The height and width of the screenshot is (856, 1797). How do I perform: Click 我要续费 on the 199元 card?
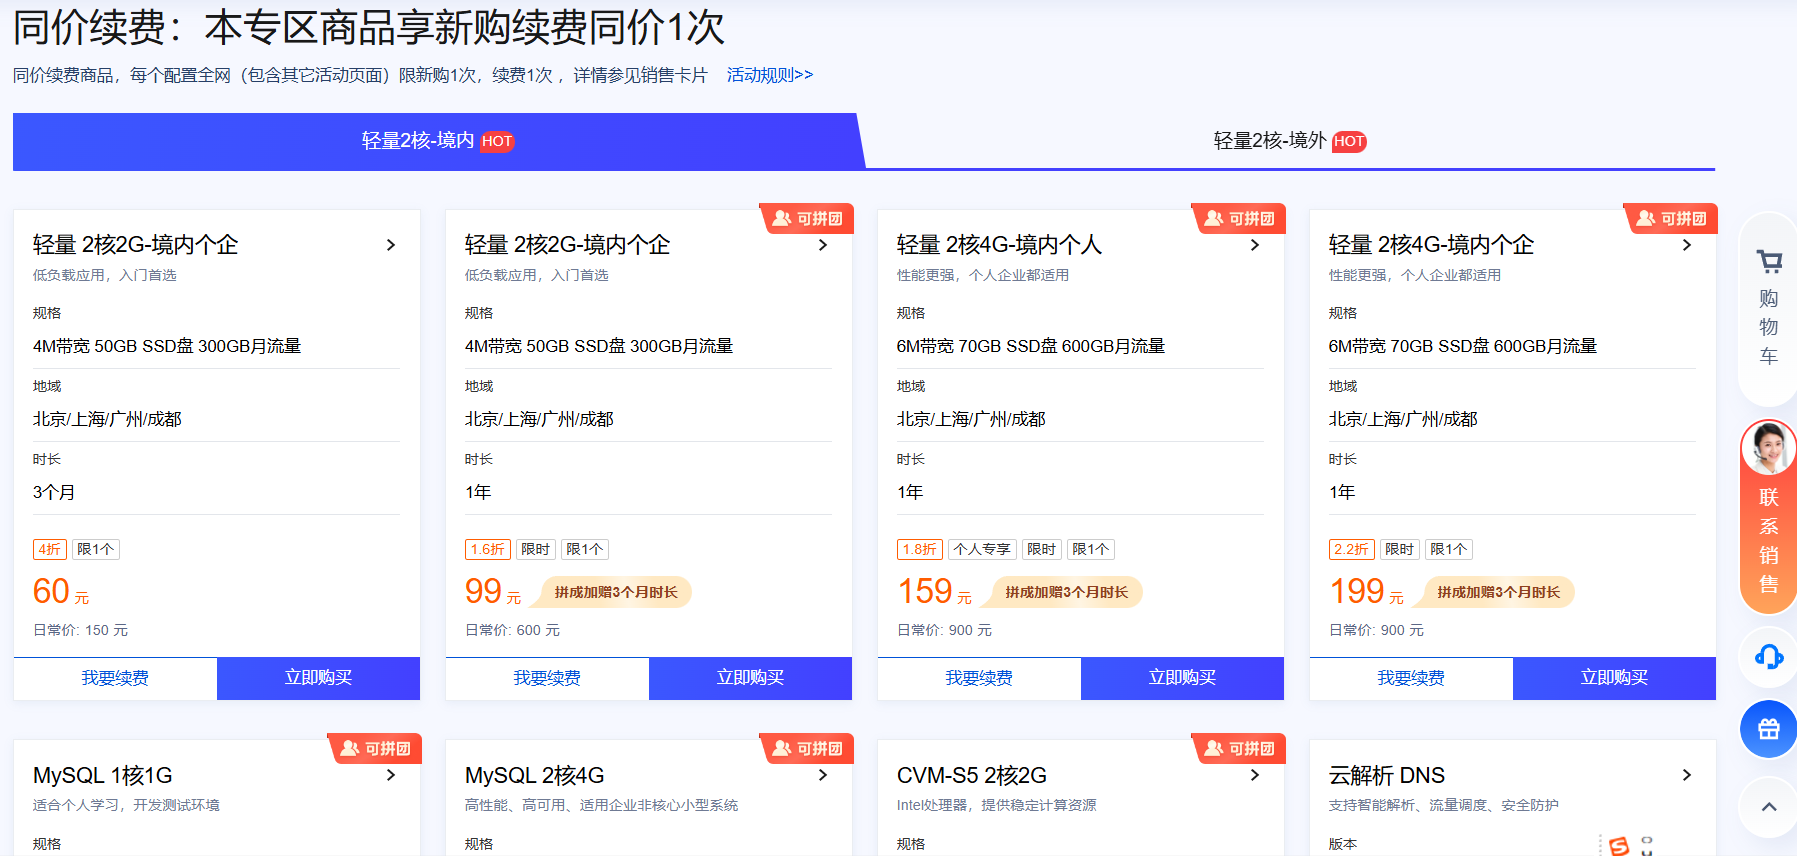tap(1411, 678)
